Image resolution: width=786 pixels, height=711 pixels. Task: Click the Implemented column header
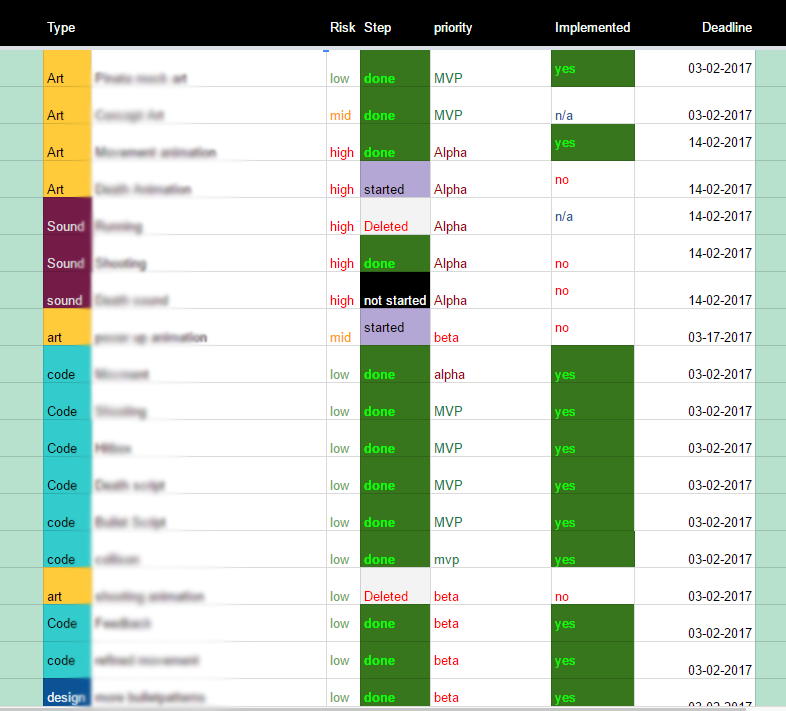tap(592, 28)
